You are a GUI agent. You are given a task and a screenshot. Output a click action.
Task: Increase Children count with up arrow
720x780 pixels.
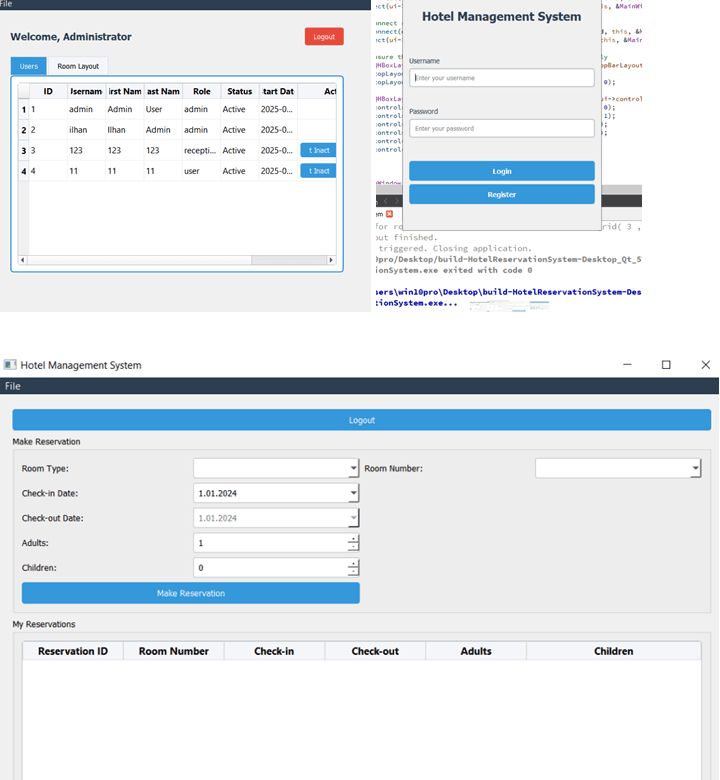click(353, 564)
